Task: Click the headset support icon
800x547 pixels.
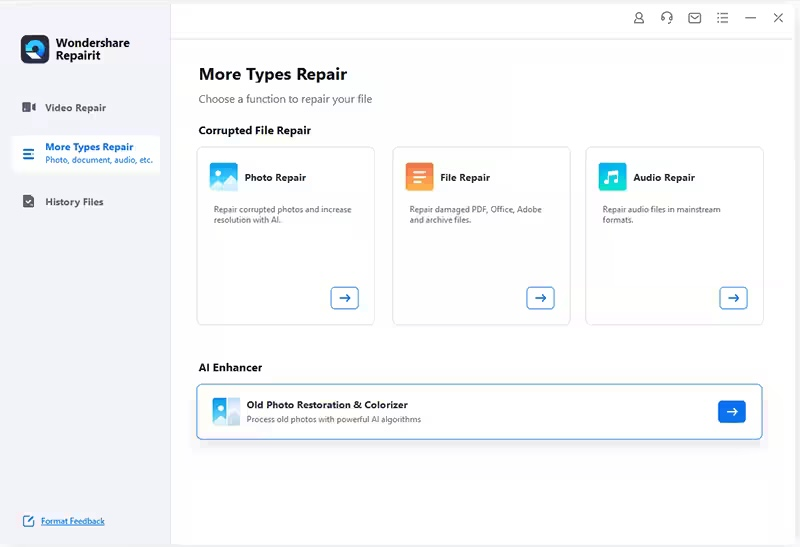Action: (x=667, y=18)
